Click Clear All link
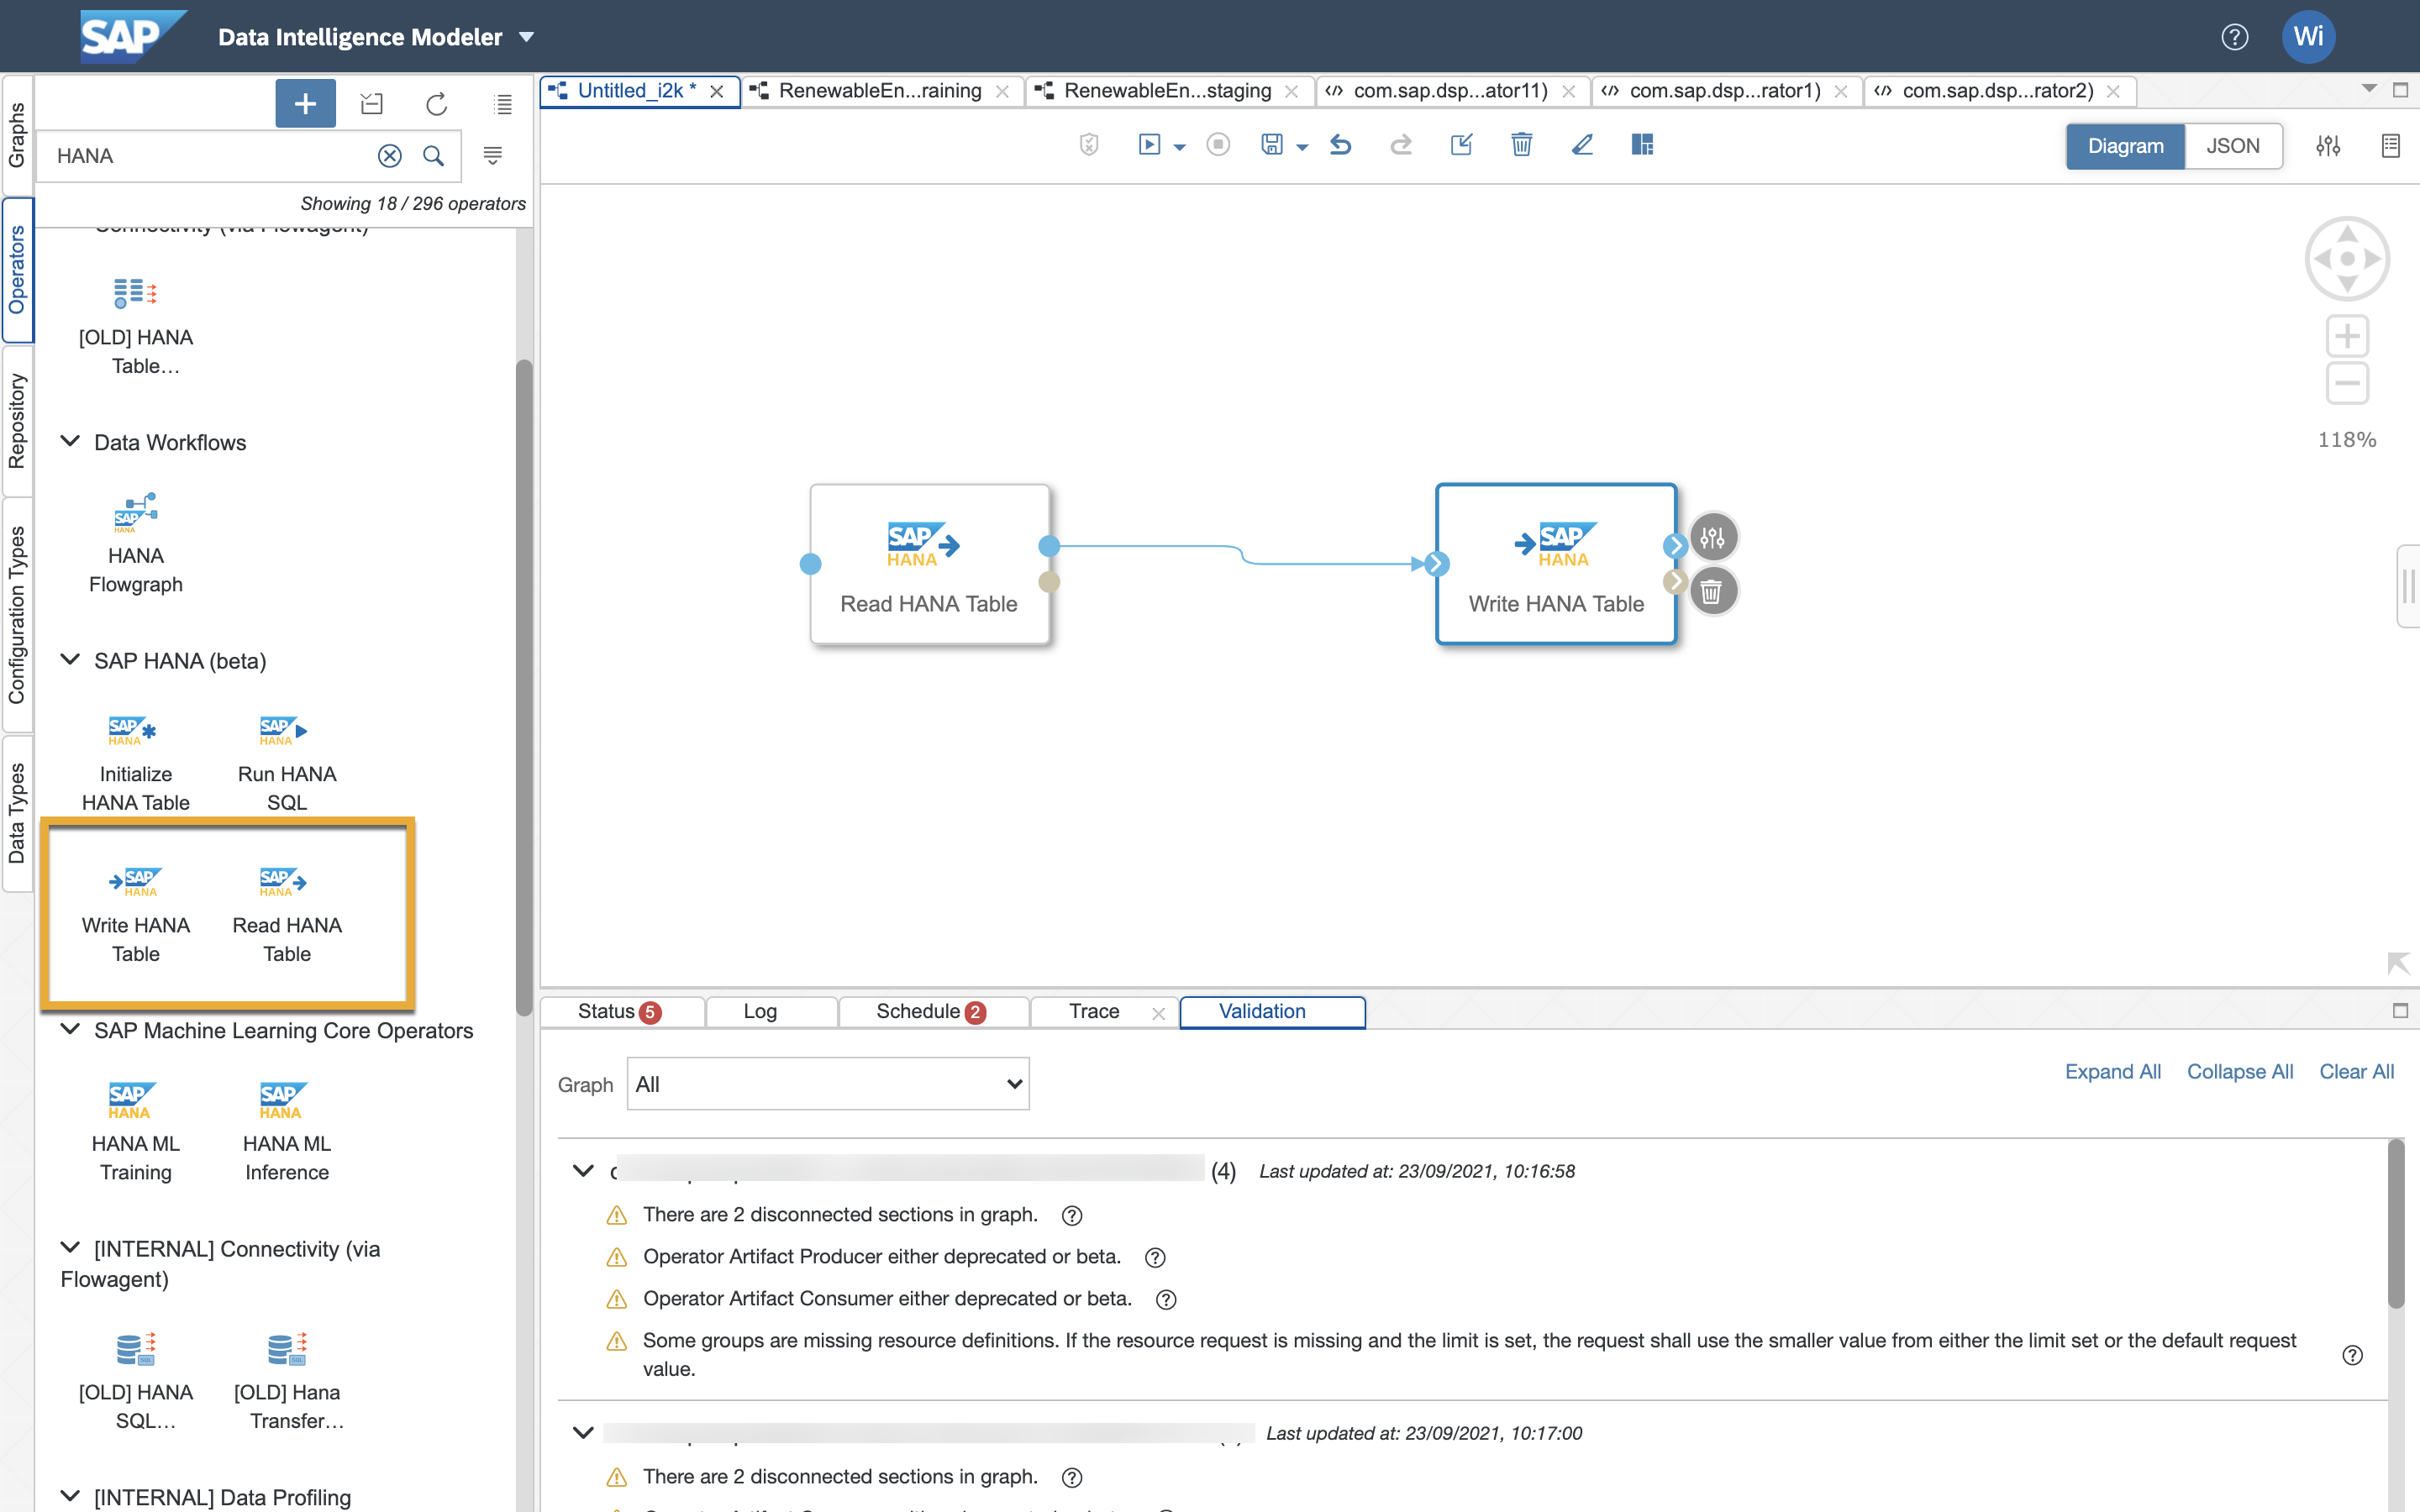 [x=2356, y=1071]
